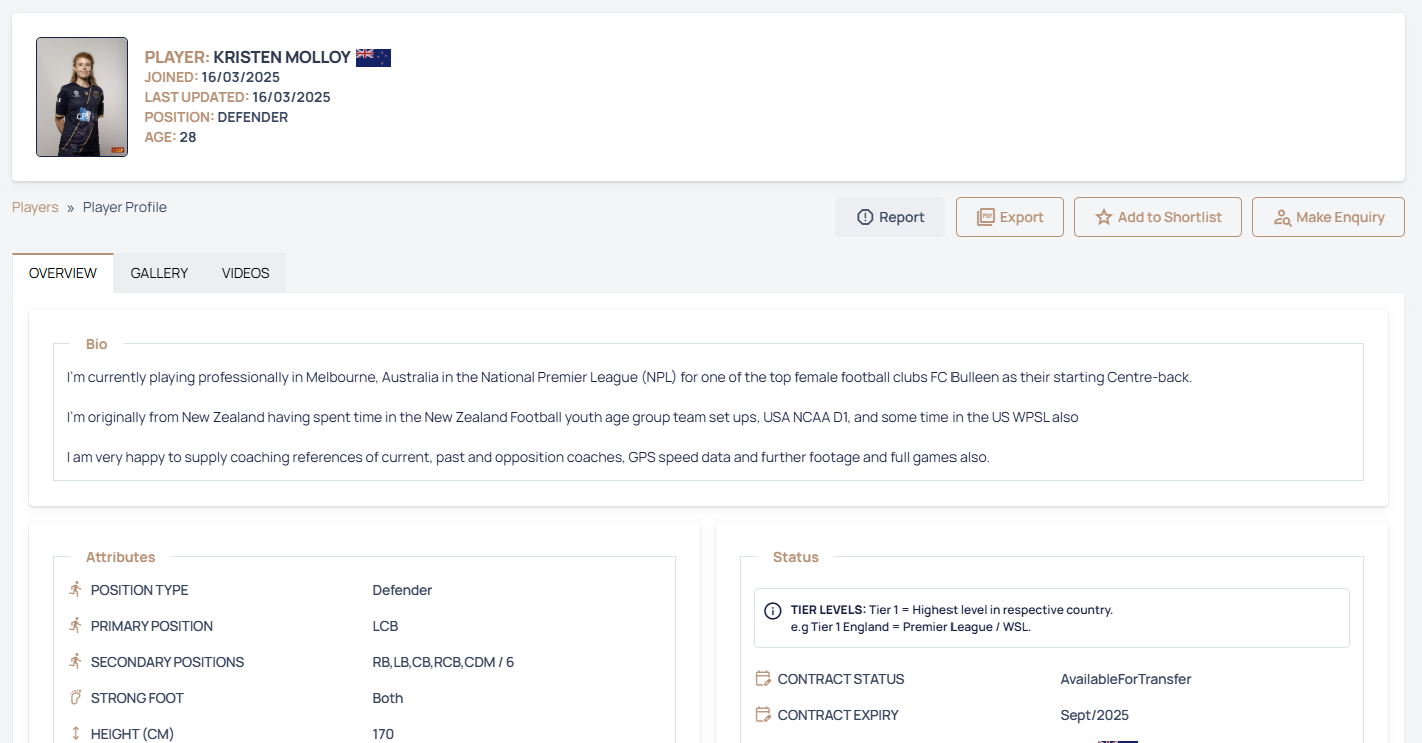Click the calendar icon beside Contract Status
The image size is (1422, 743).
pos(763,679)
